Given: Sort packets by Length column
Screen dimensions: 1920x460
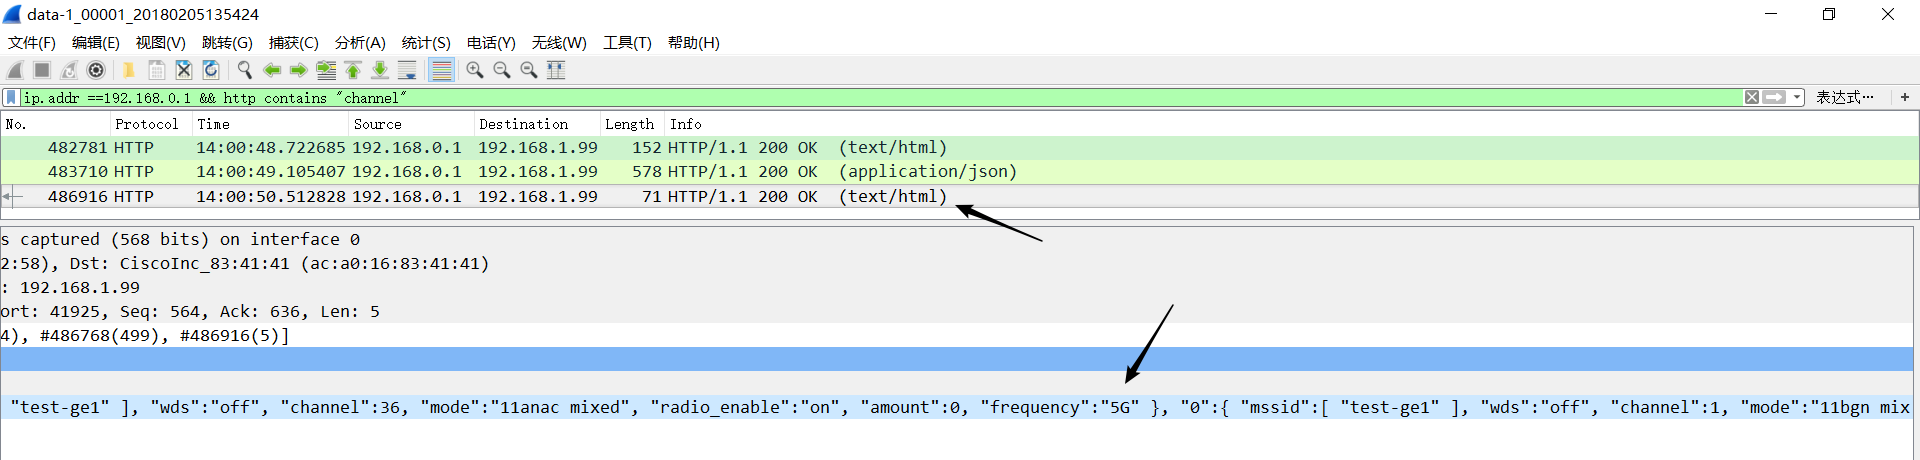Looking at the screenshot, I should point(632,124).
